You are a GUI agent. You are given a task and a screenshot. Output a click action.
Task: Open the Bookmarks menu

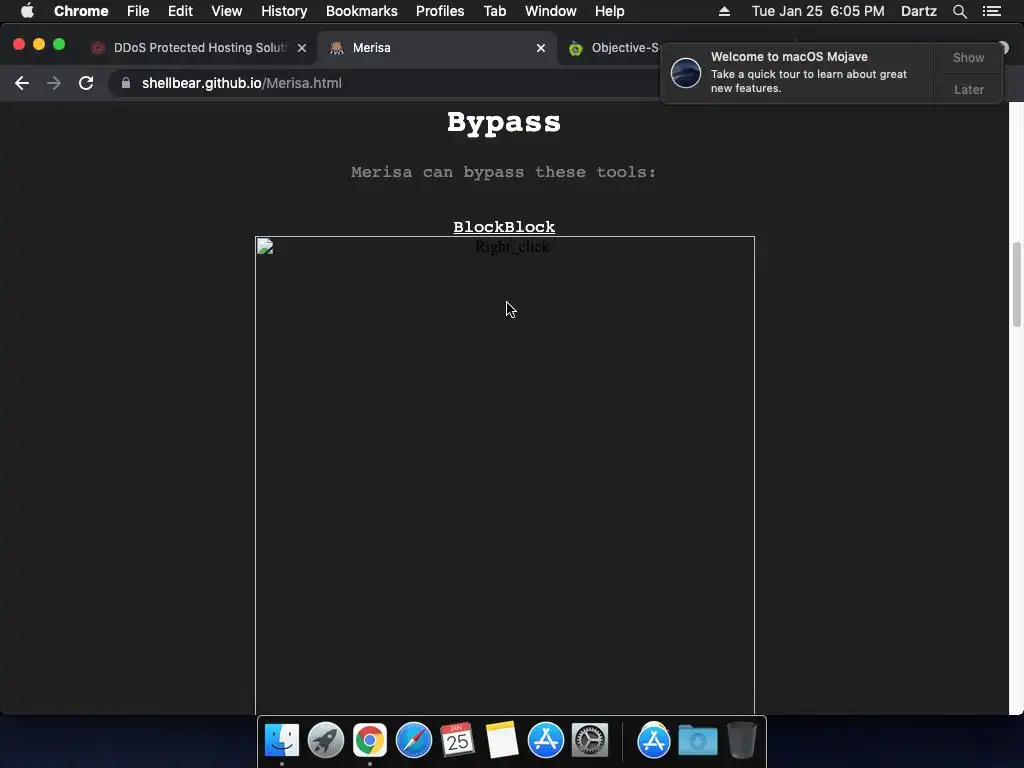pos(362,11)
